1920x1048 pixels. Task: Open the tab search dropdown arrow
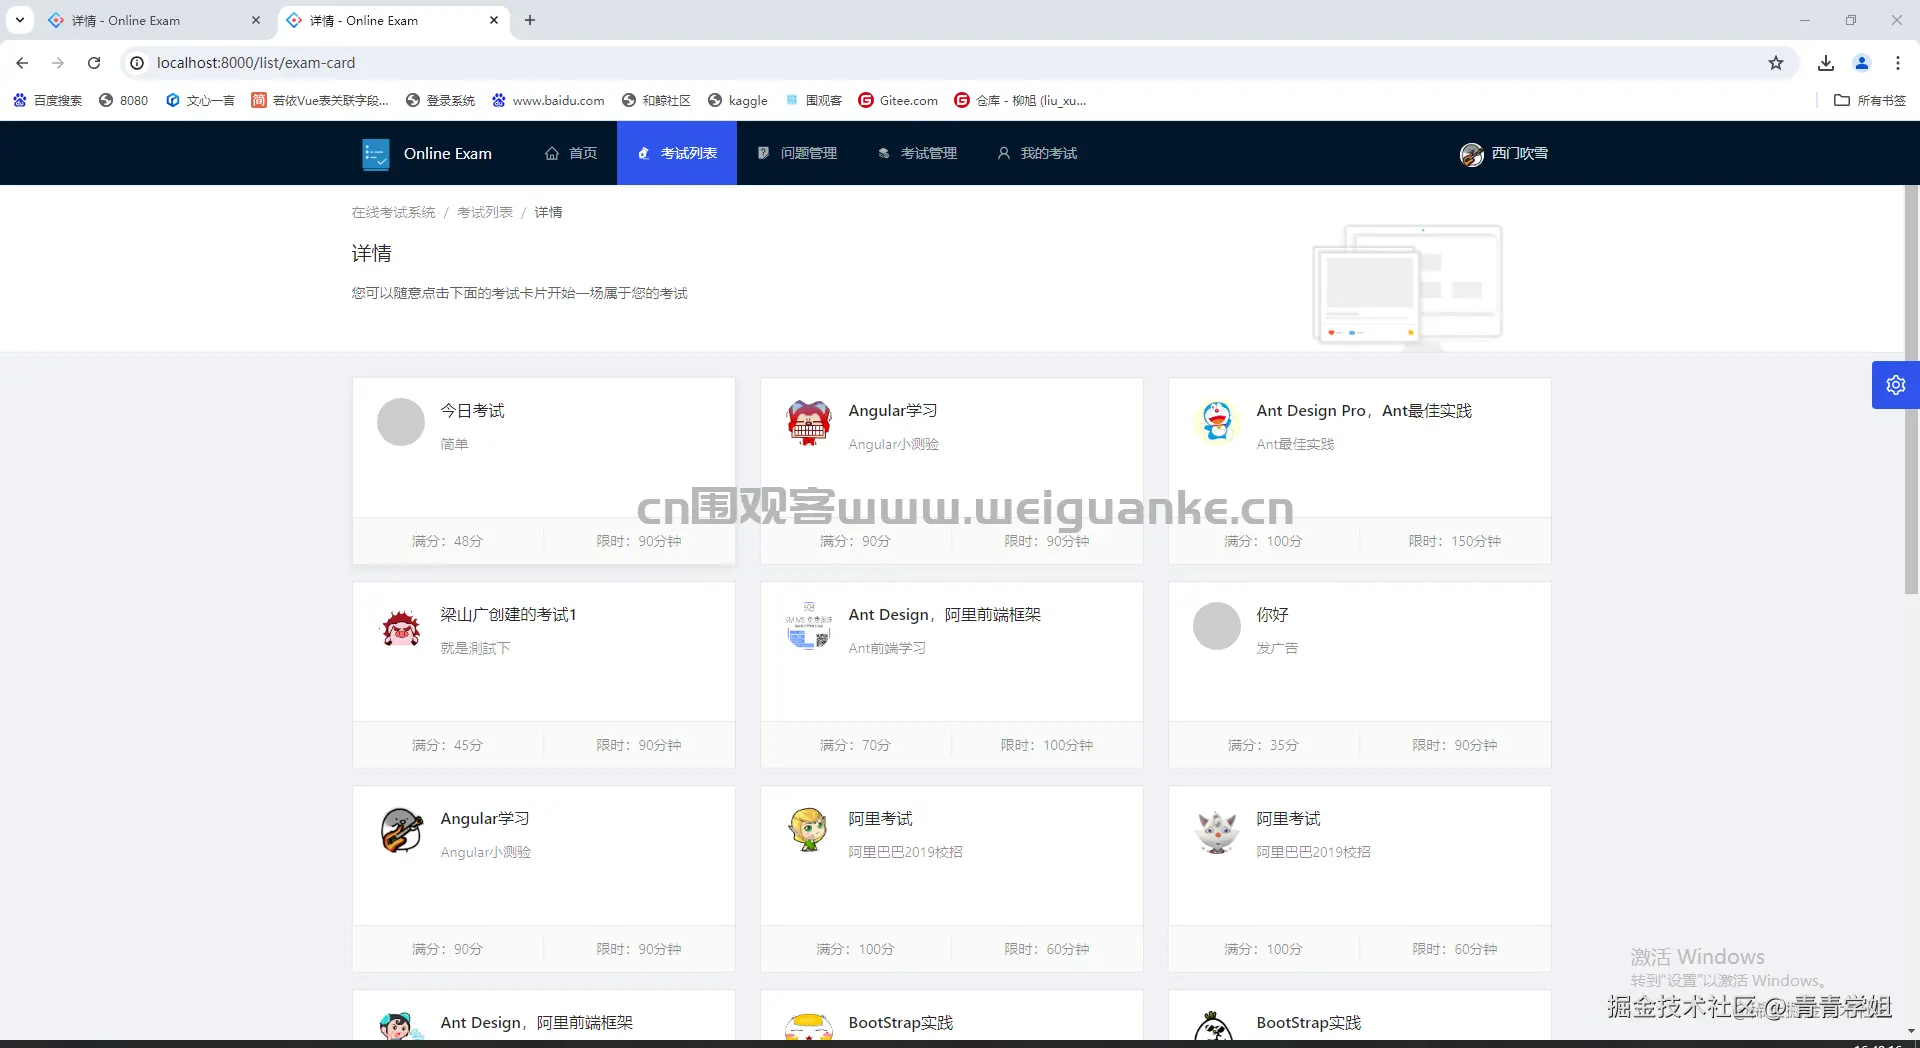[20, 20]
